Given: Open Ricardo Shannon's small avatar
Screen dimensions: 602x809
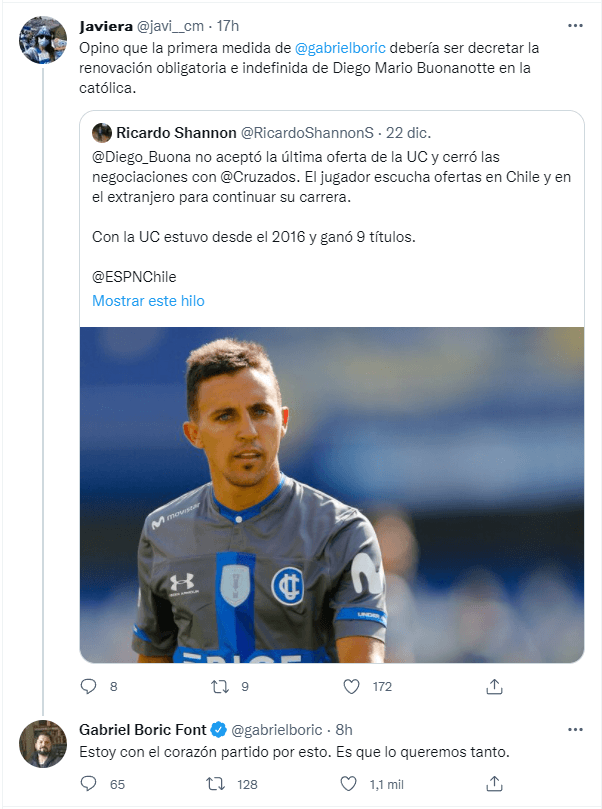Looking at the screenshot, I should pyautogui.click(x=102, y=133).
